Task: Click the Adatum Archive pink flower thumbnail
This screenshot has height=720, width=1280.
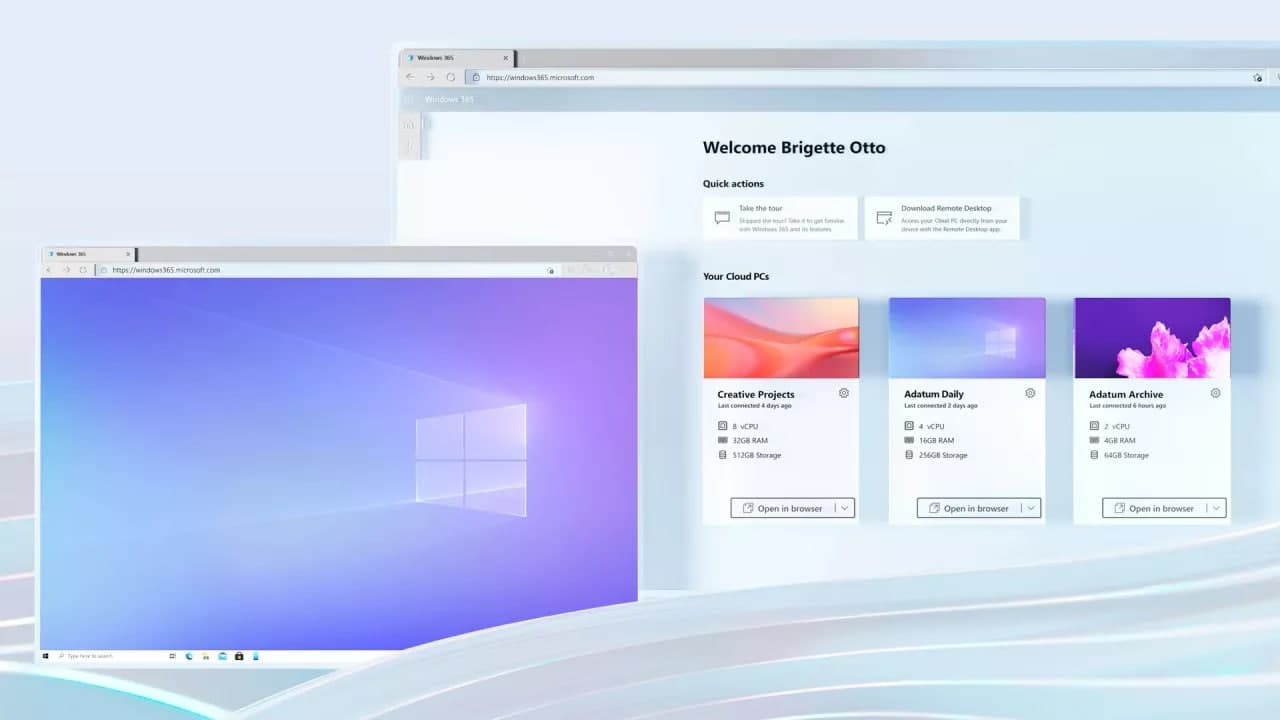Action: point(1151,337)
